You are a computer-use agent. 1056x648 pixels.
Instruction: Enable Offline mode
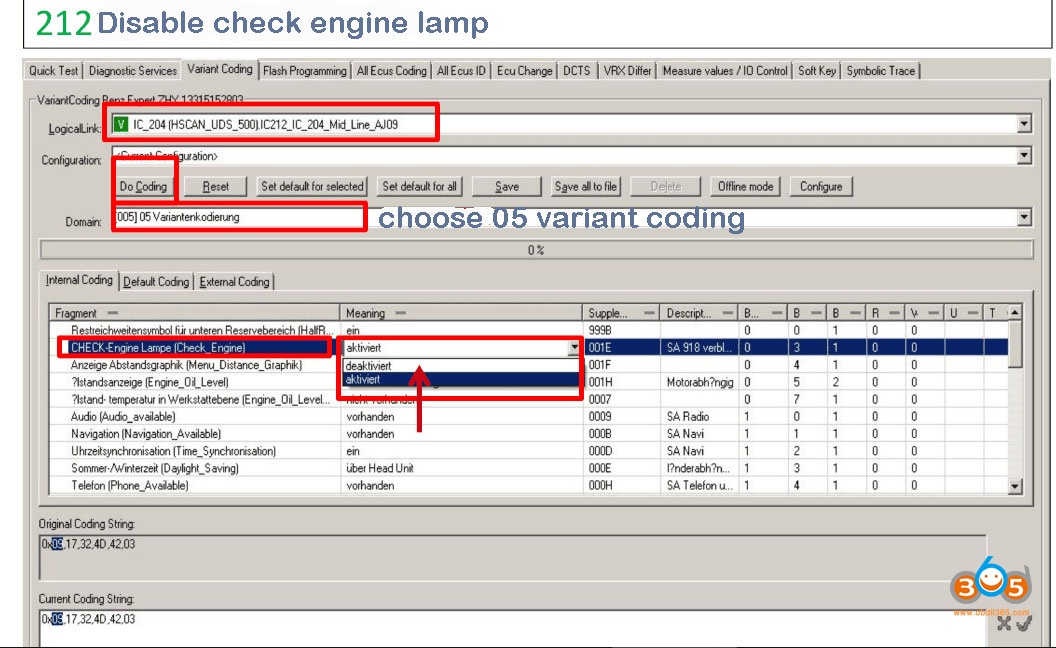pos(745,186)
